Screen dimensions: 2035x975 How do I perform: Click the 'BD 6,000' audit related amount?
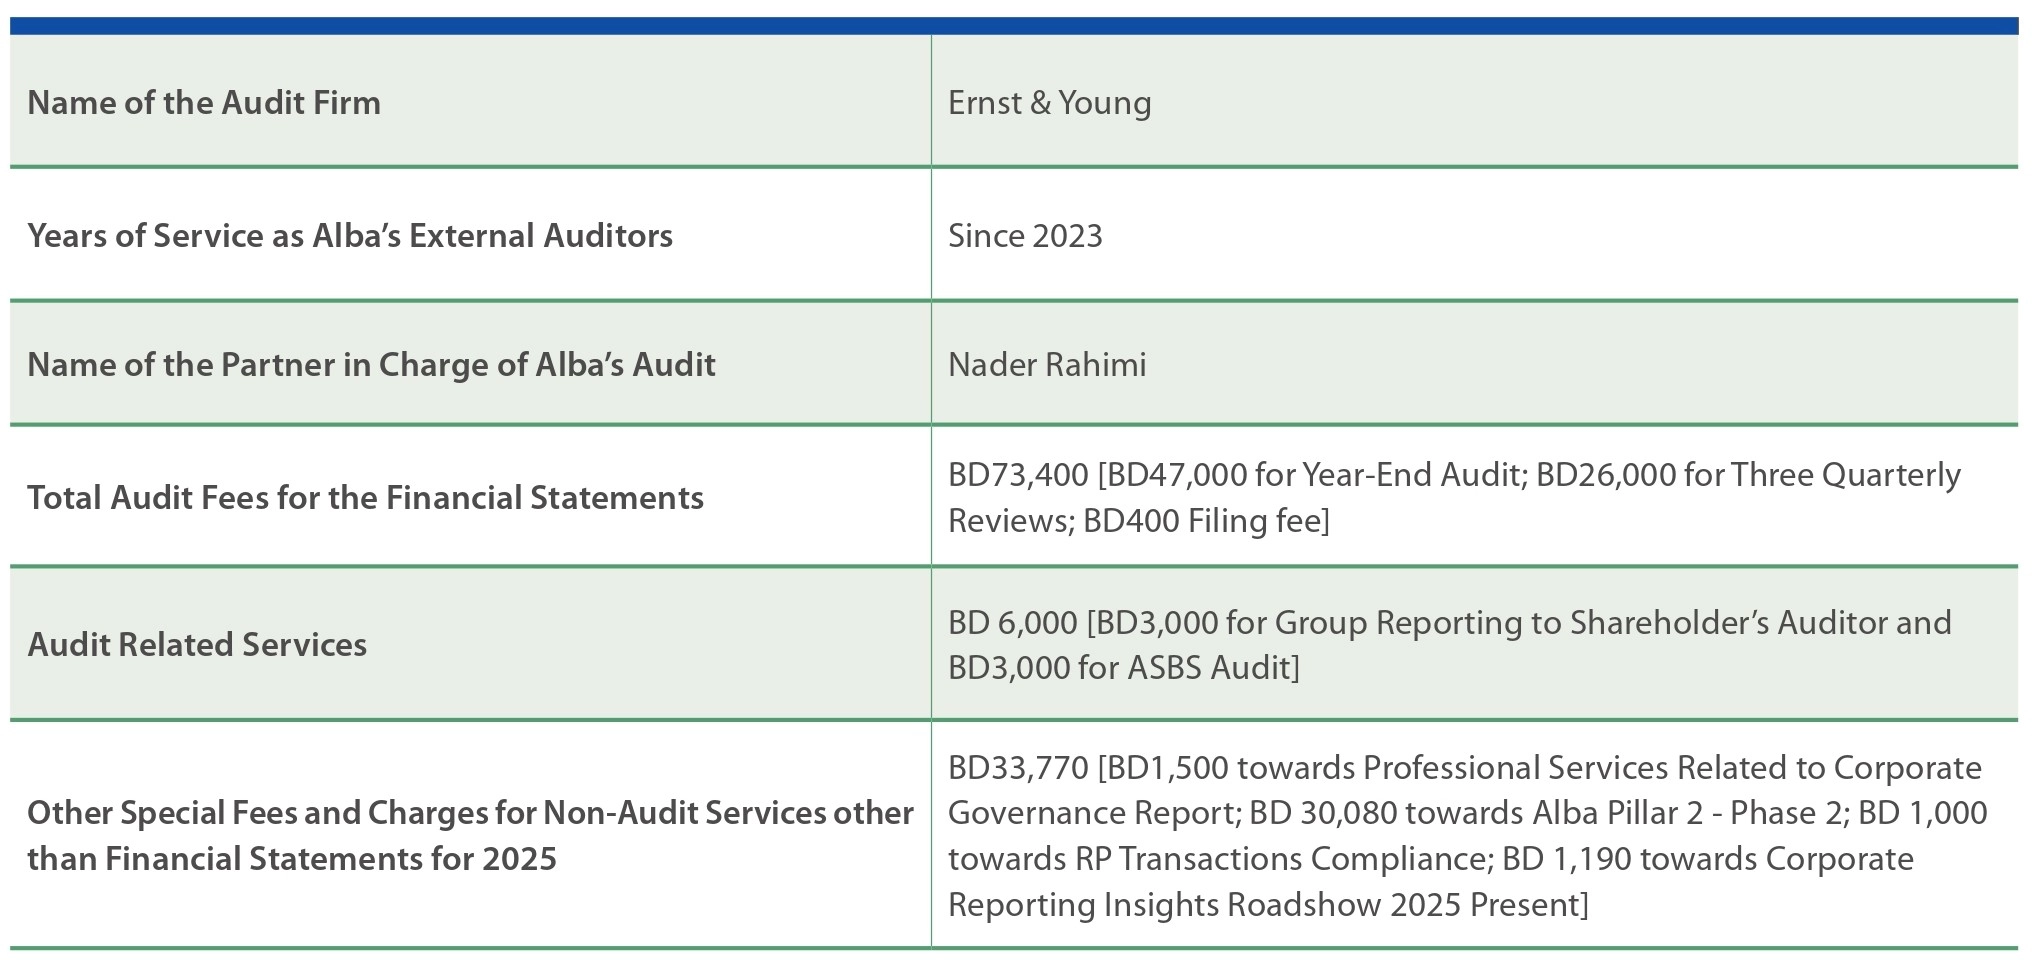coord(1013,623)
